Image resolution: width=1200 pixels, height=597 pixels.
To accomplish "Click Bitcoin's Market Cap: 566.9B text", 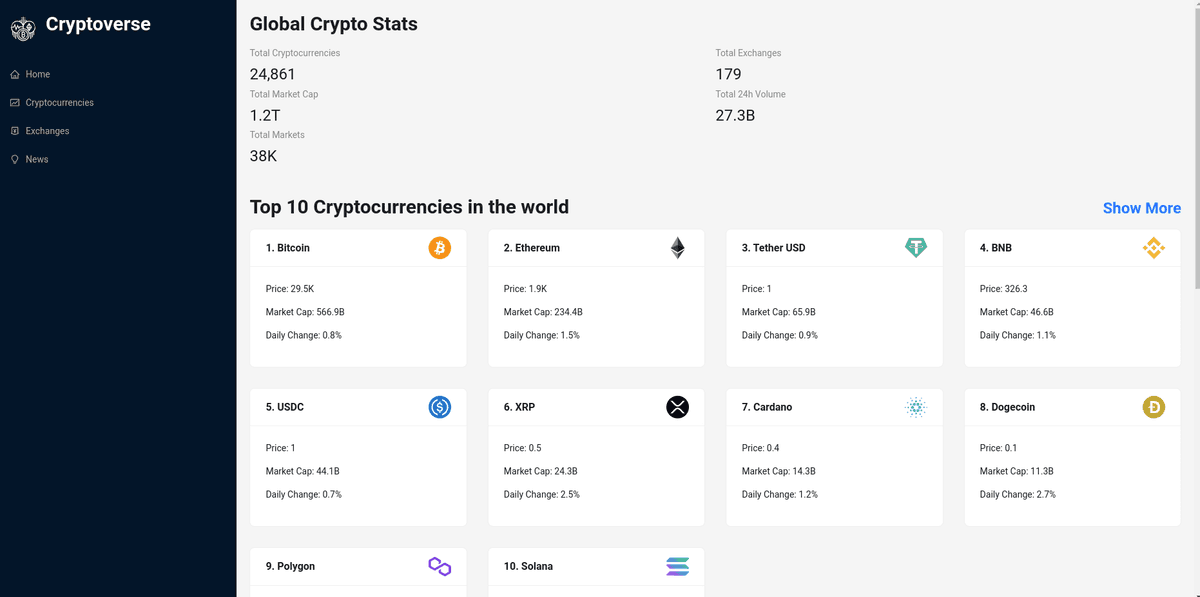I will coord(305,312).
